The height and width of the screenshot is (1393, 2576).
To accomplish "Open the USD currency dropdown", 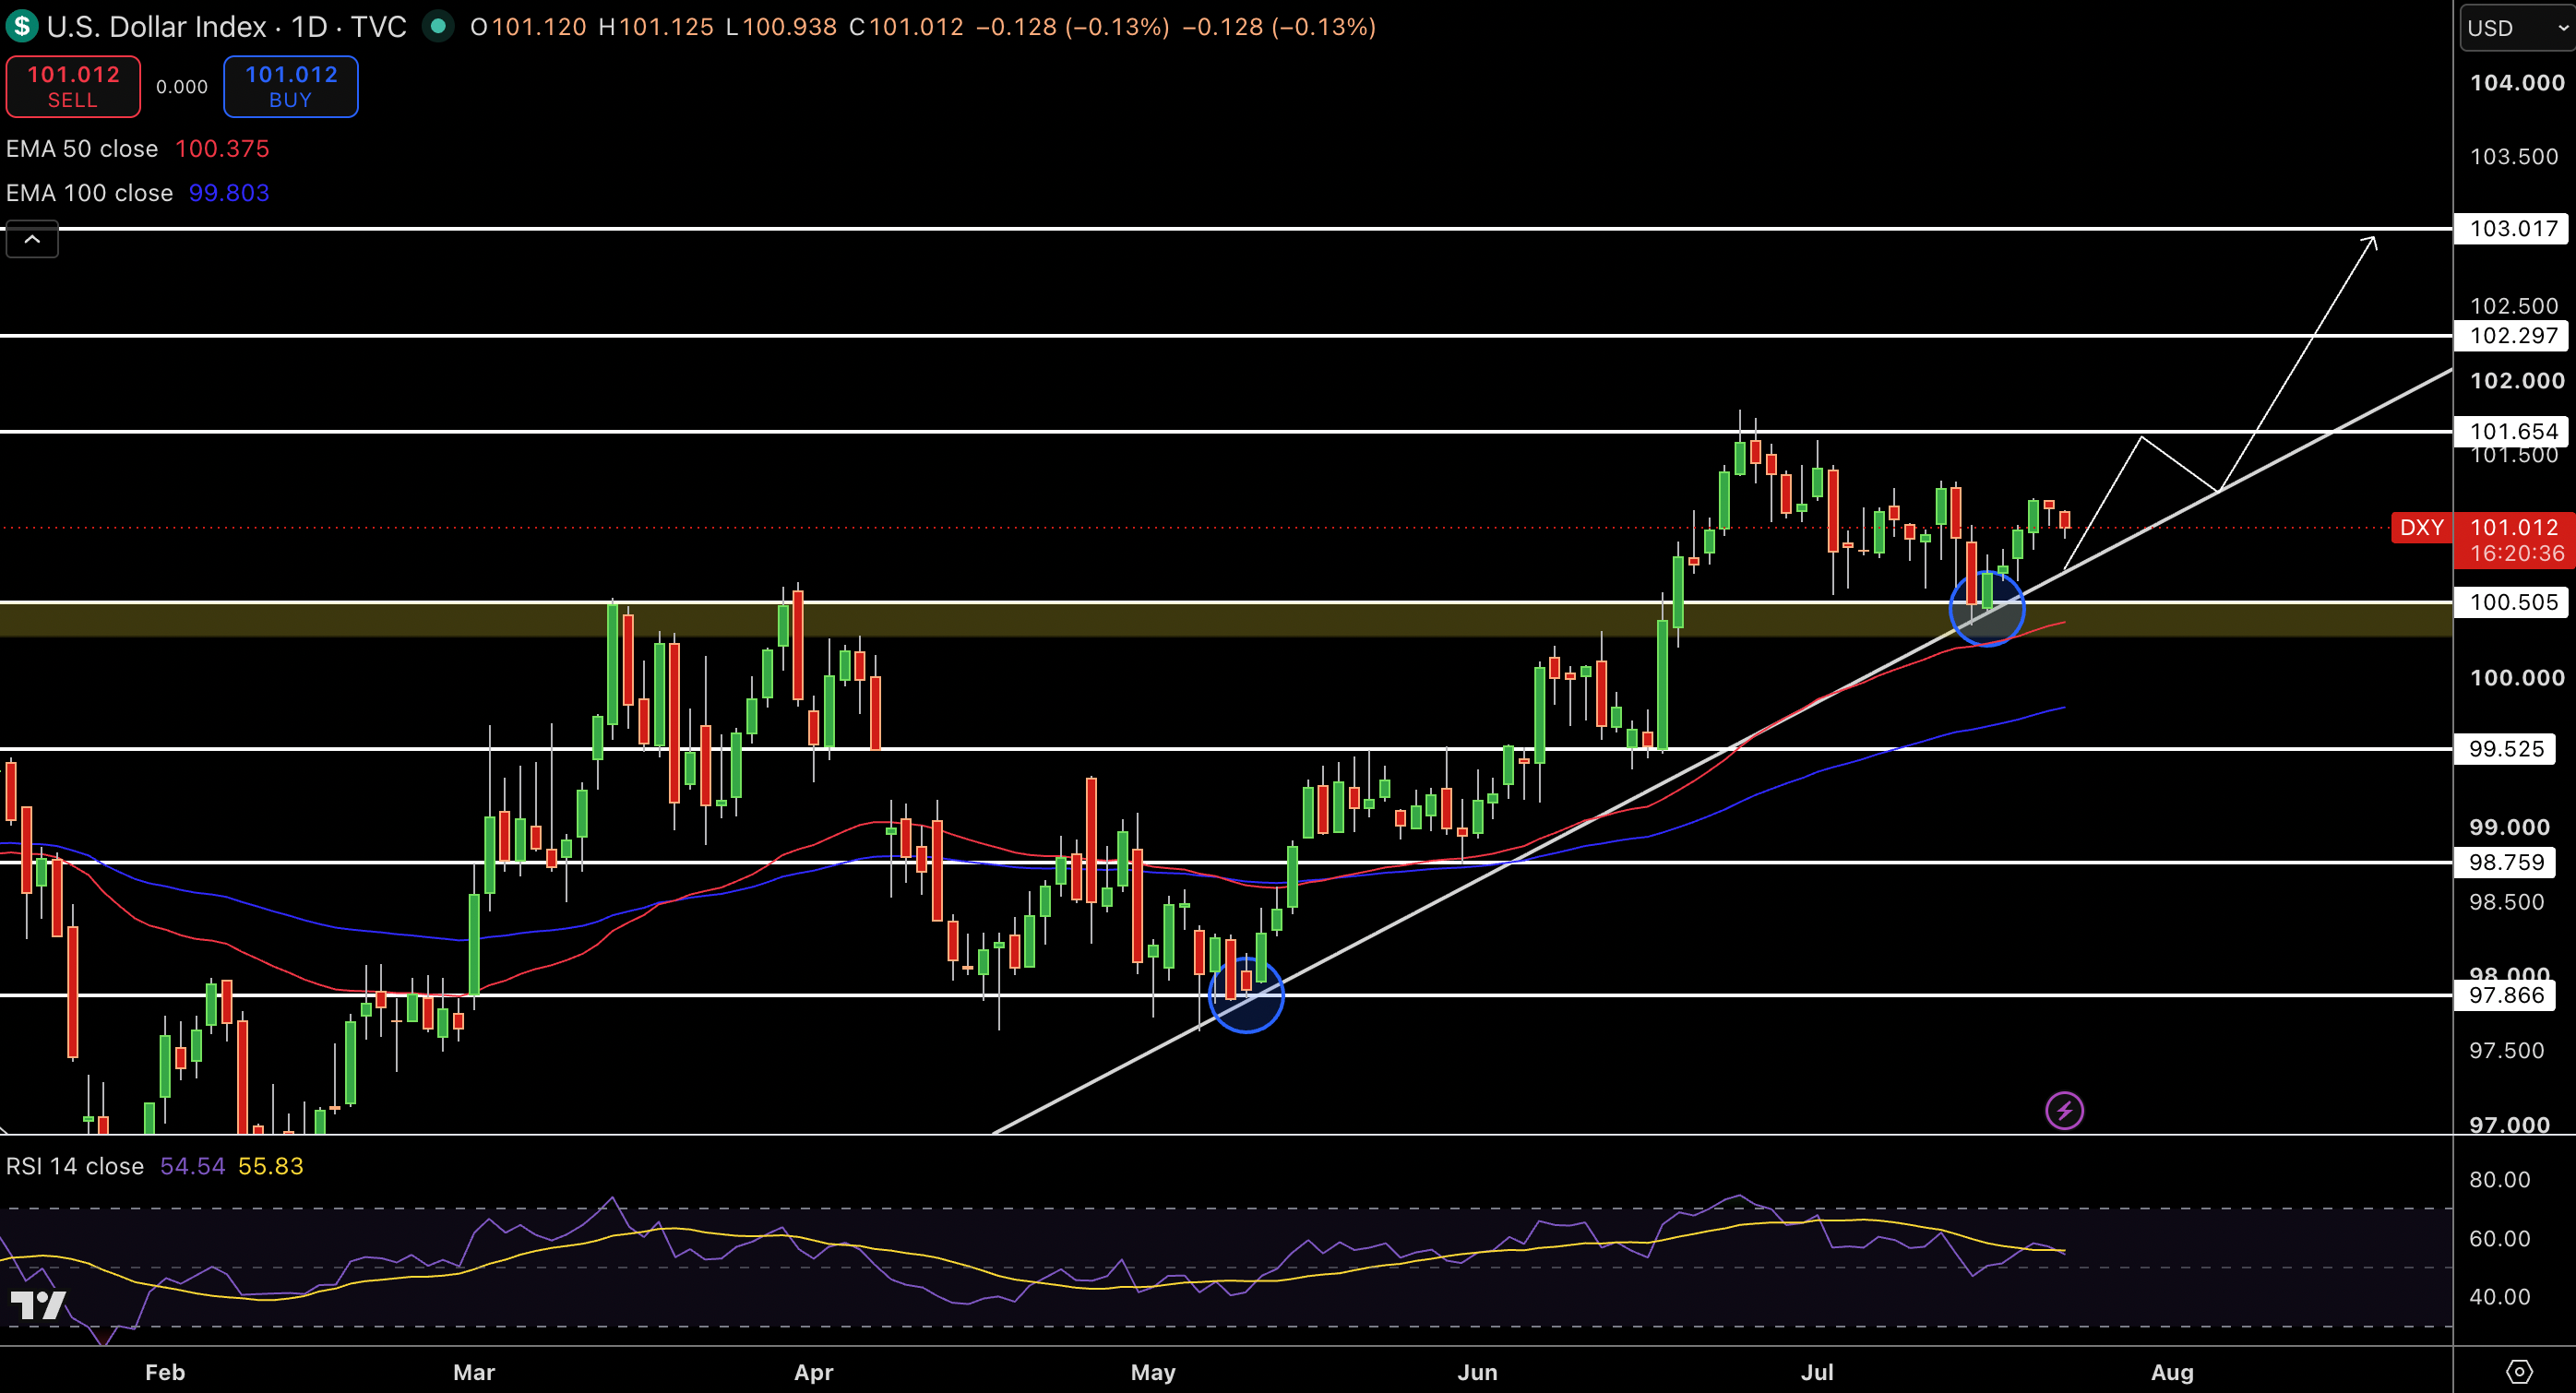I will coord(2515,28).
